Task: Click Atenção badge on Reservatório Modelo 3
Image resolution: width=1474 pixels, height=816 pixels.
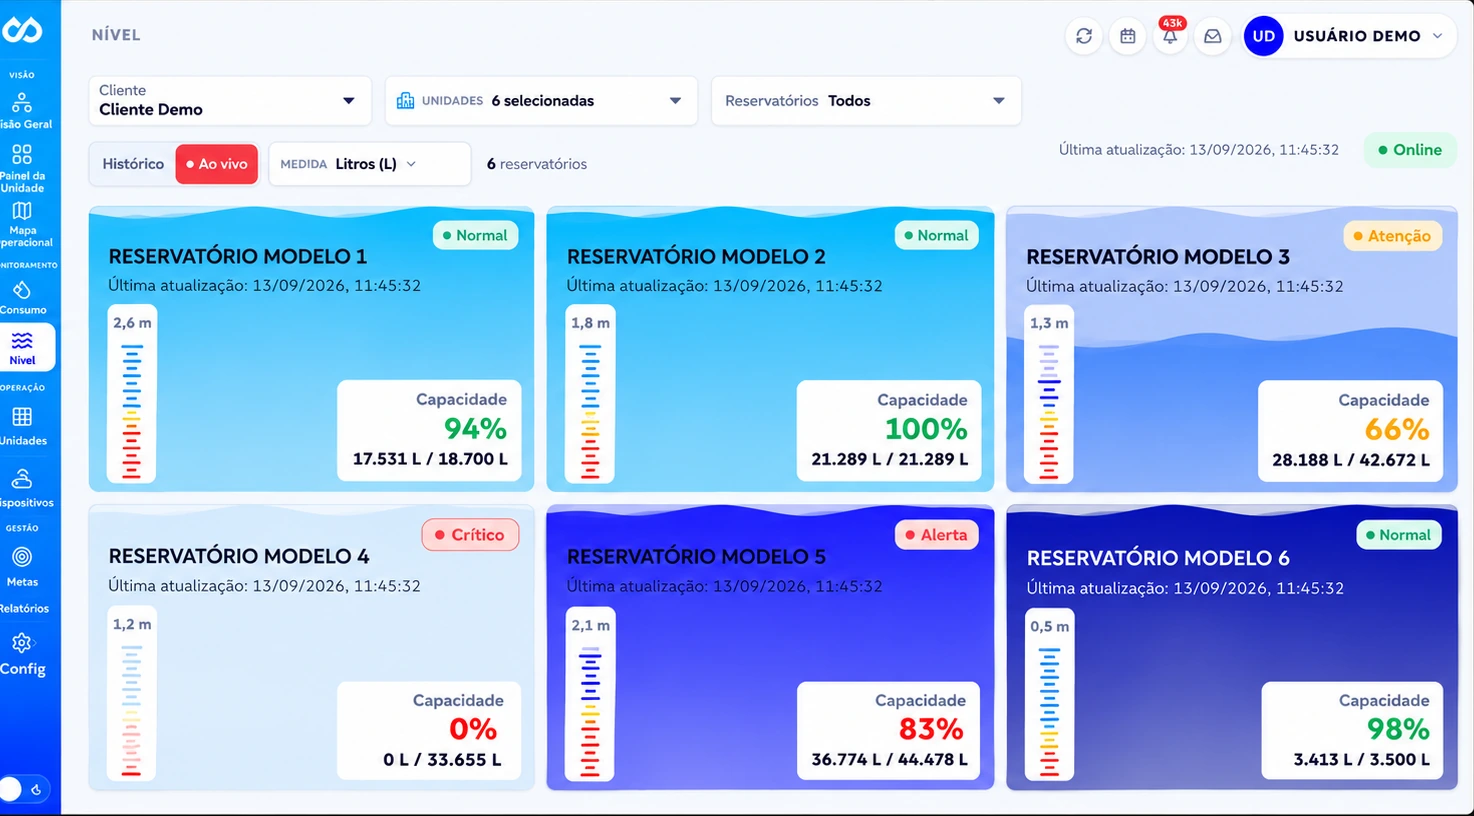Action: point(1392,236)
